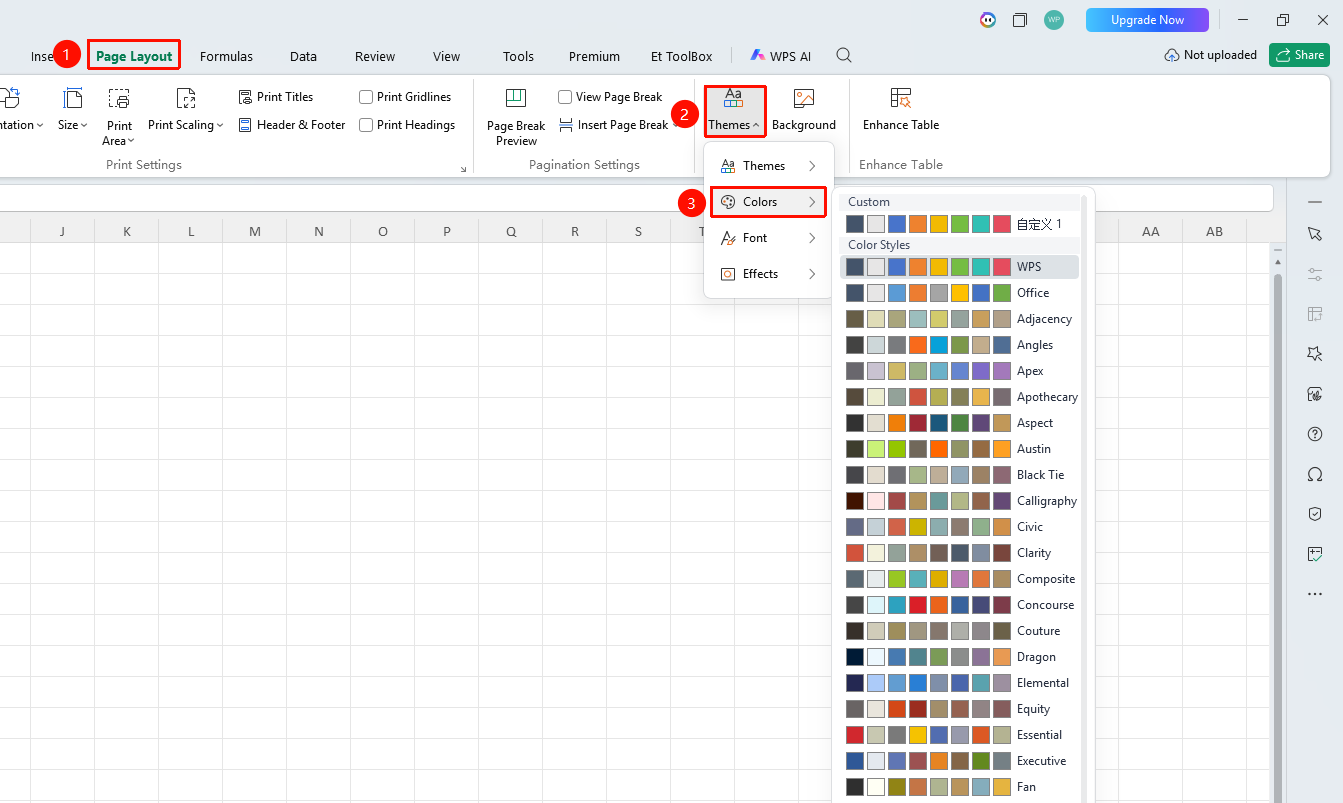The image size is (1343, 803).
Task: Expand the Font submenu
Action: pyautogui.click(x=768, y=238)
